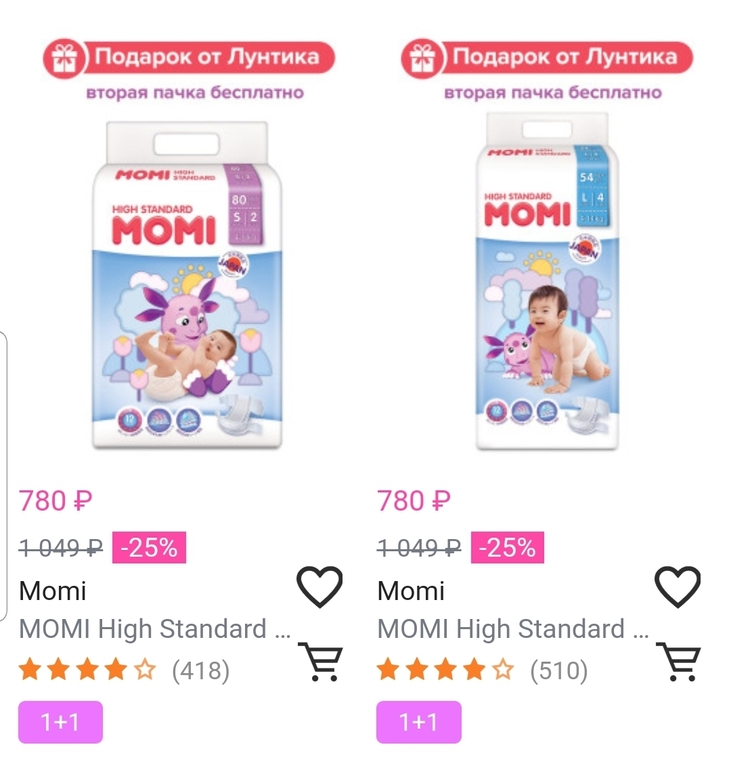The image size is (731, 770).
Task: Tap left gift icon in Luntik banner
Action: [63, 58]
